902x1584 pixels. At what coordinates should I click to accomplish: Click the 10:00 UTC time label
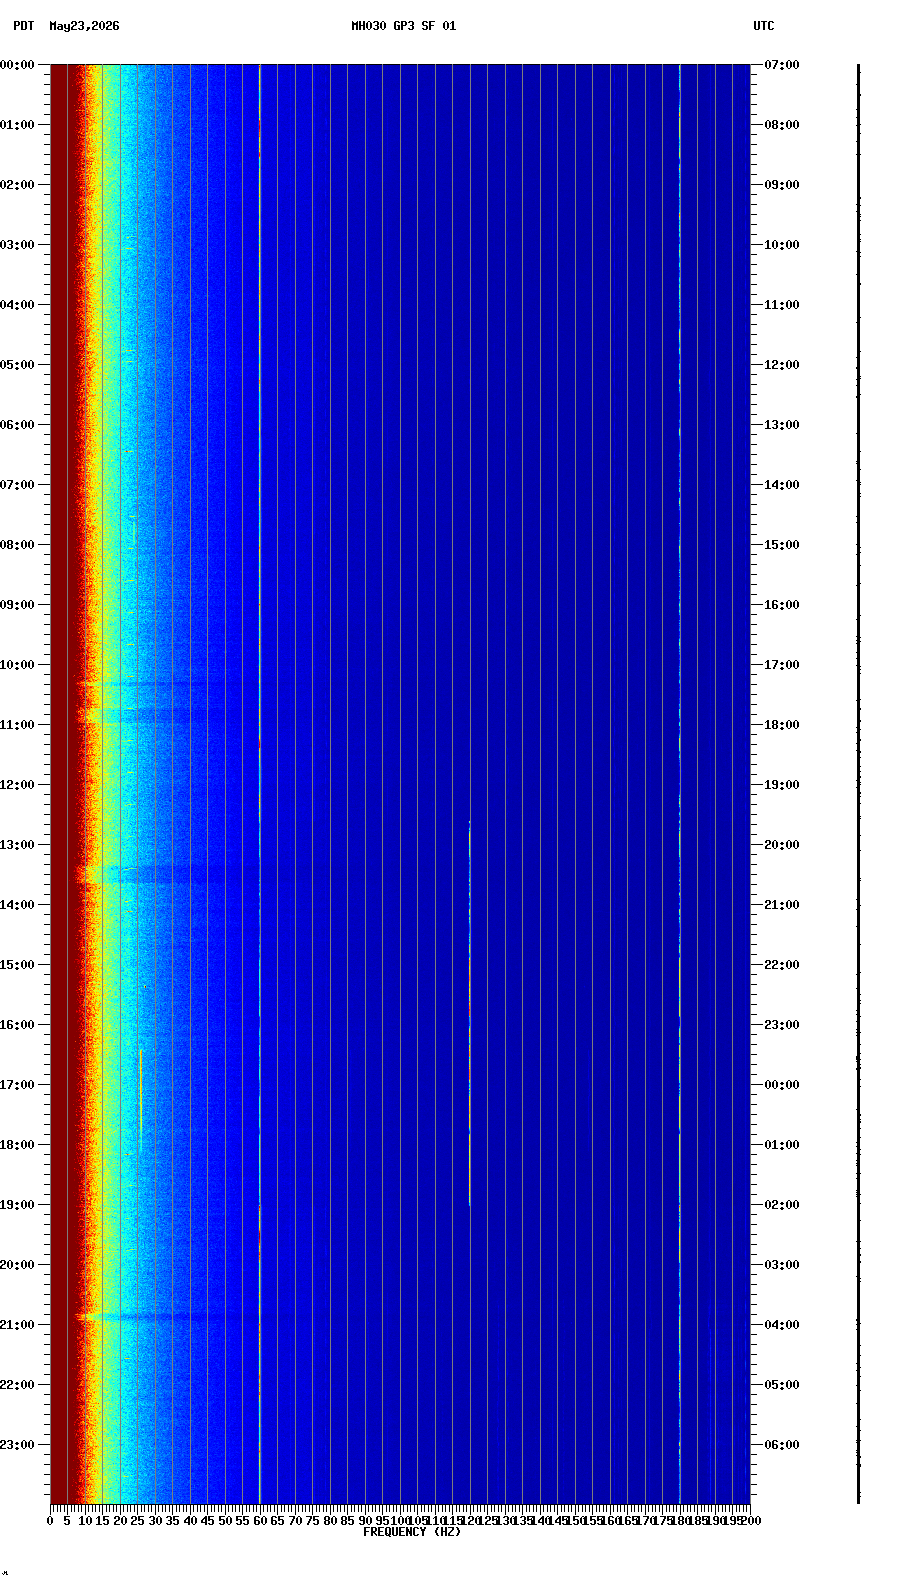point(782,245)
